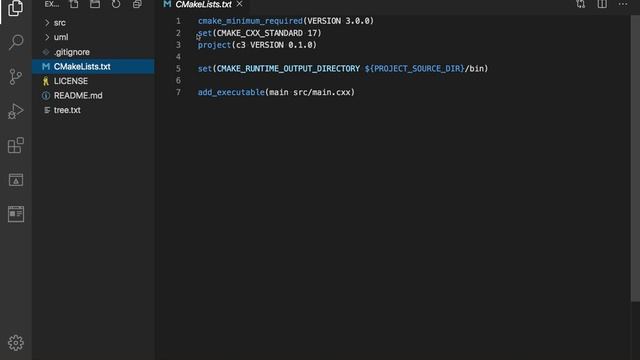Open the Run and Debug view
The image size is (640, 360).
pyautogui.click(x=16, y=111)
